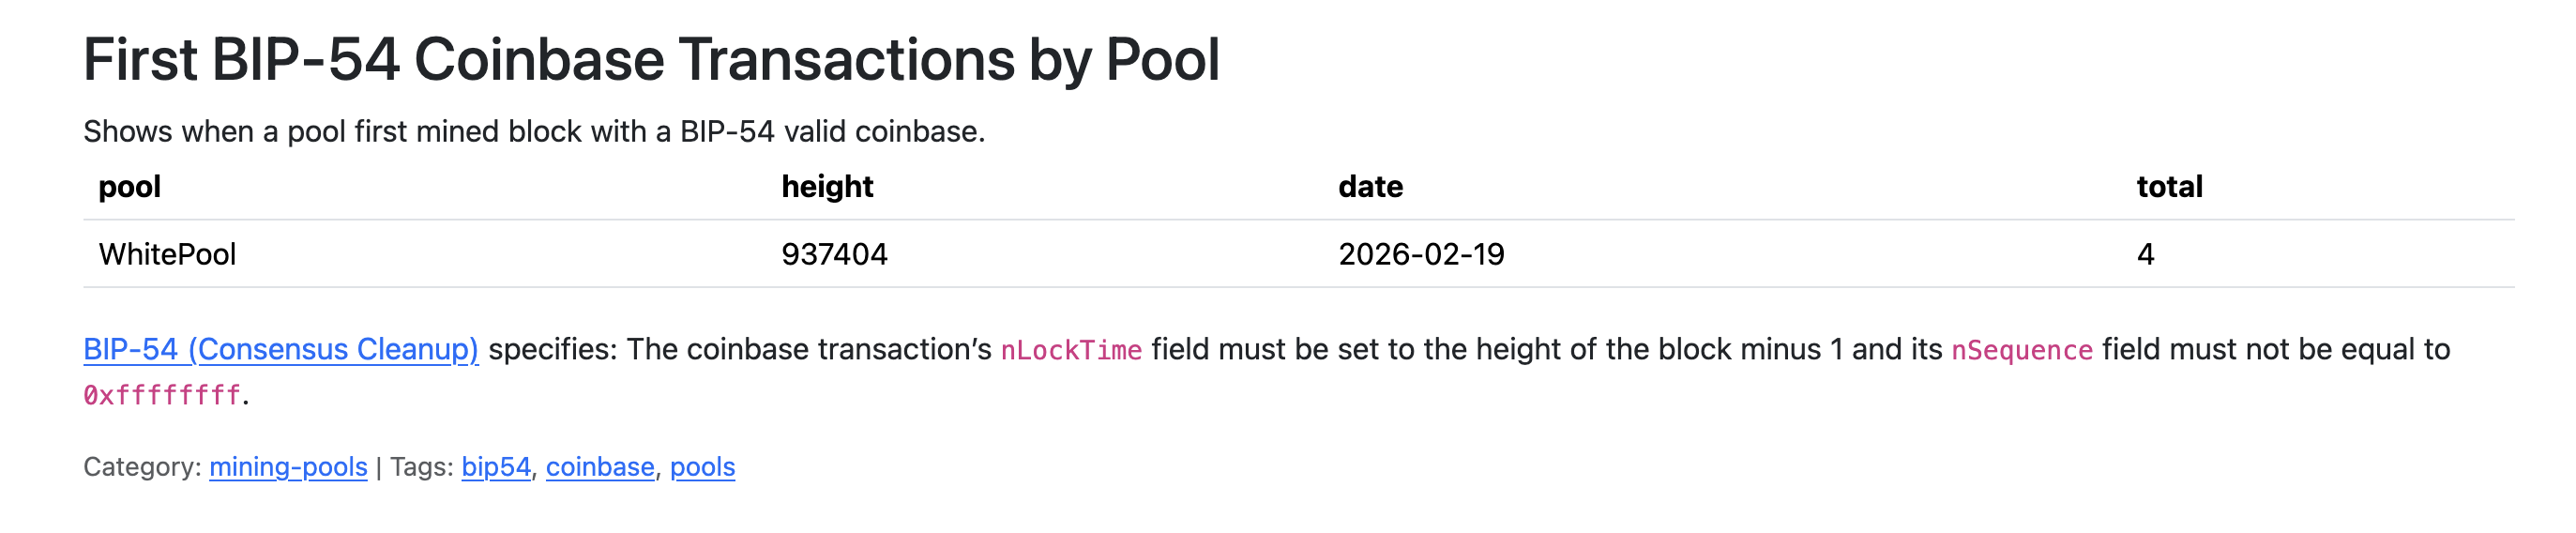Select the coinbase tag link
2576x533 pixels.
pyautogui.click(x=600, y=467)
